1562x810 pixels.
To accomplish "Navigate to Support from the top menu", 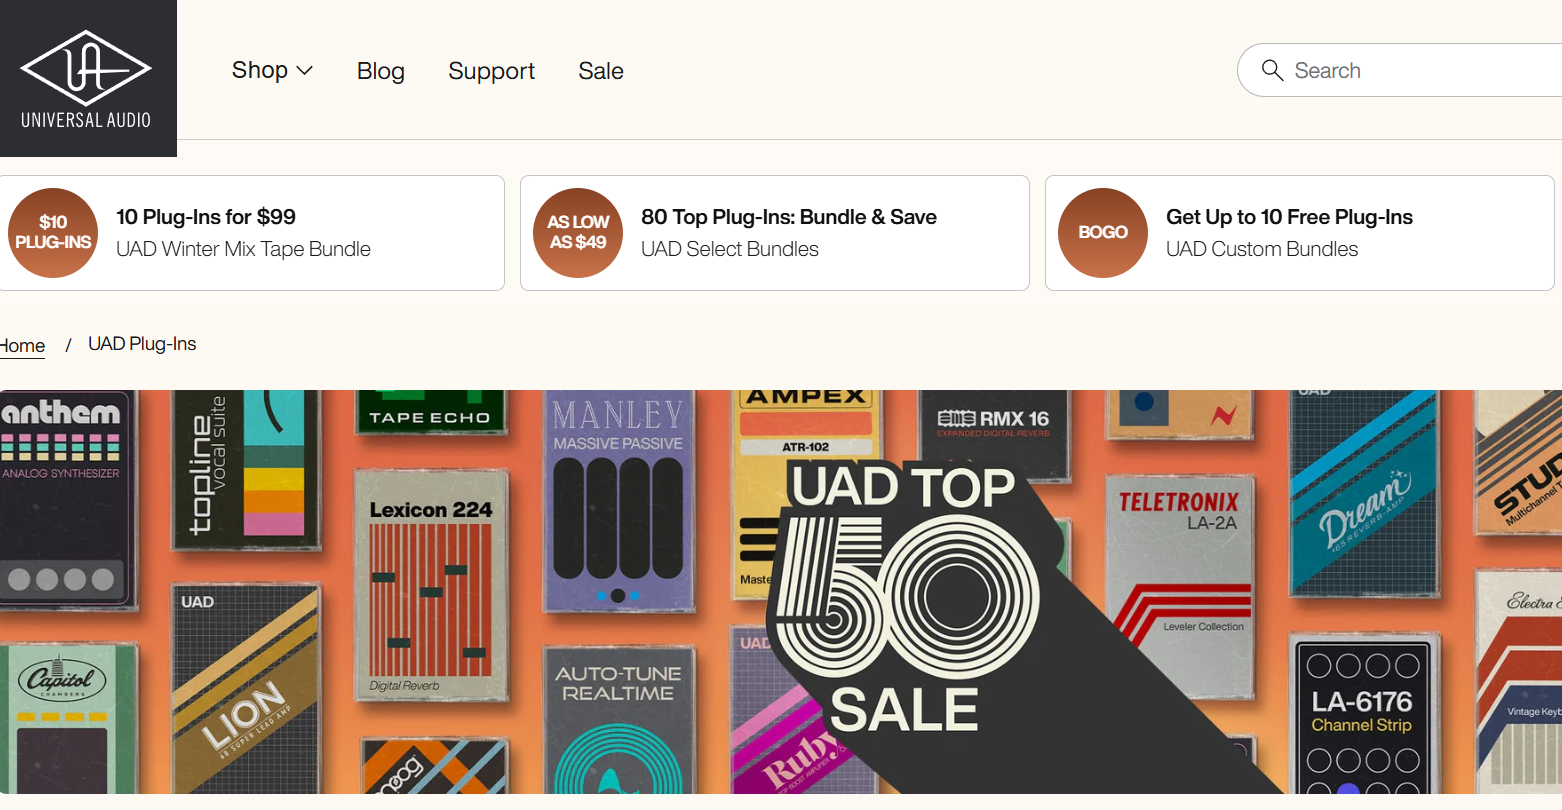I will (491, 70).
